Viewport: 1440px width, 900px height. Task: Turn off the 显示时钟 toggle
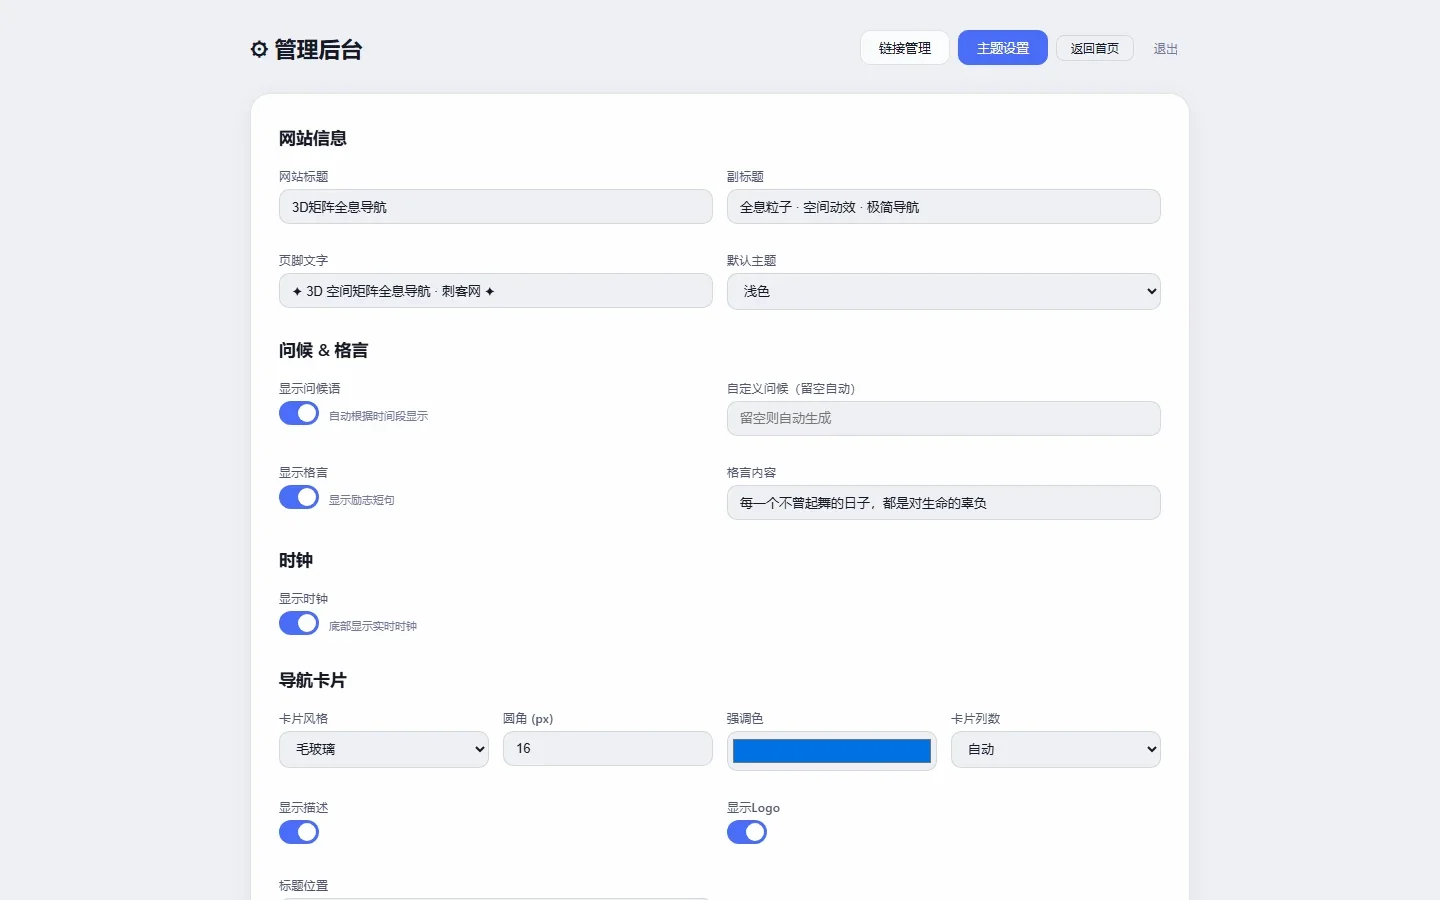[299, 623]
